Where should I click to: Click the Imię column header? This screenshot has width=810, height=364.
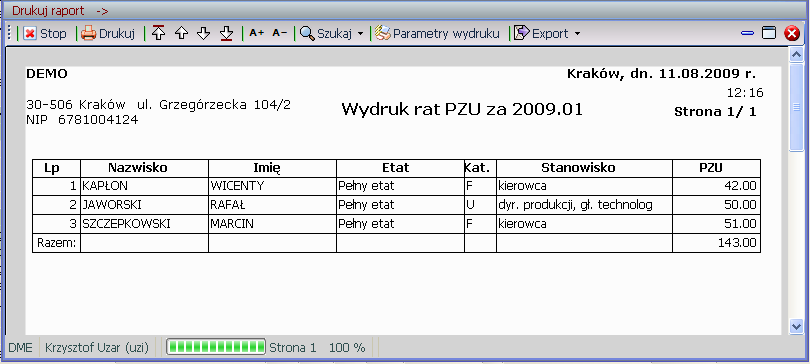(x=273, y=168)
